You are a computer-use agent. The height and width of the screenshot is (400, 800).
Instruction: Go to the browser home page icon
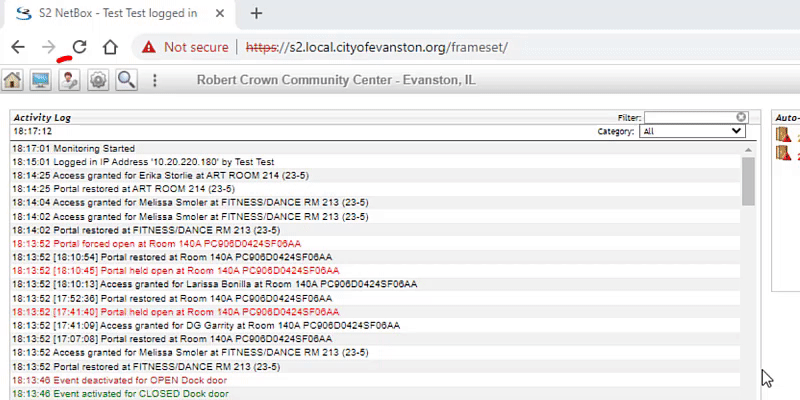click(x=110, y=47)
